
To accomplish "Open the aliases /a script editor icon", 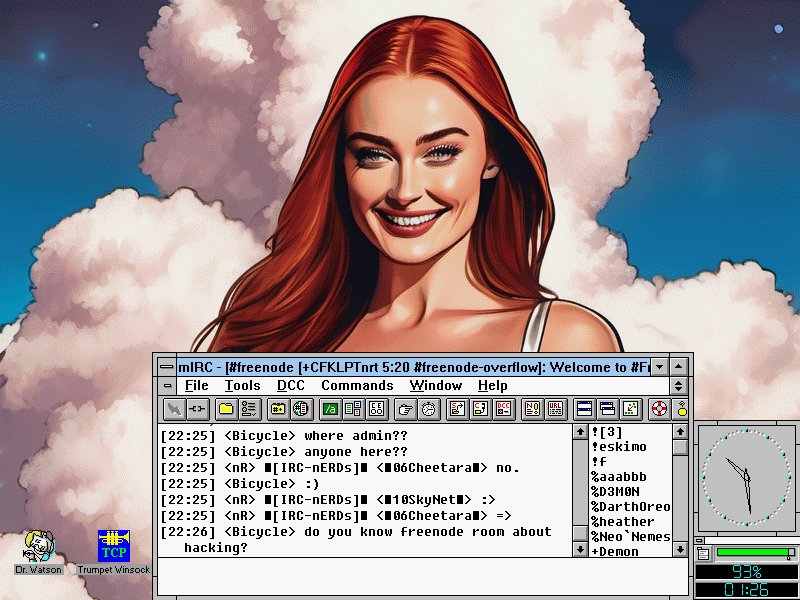I will point(329,408).
